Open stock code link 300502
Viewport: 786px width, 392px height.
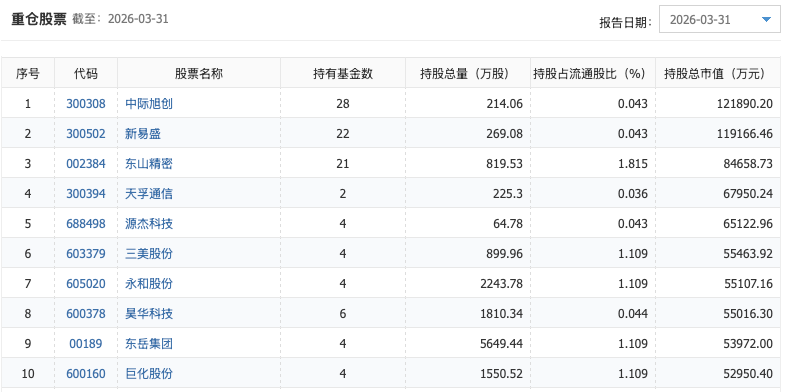click(86, 134)
